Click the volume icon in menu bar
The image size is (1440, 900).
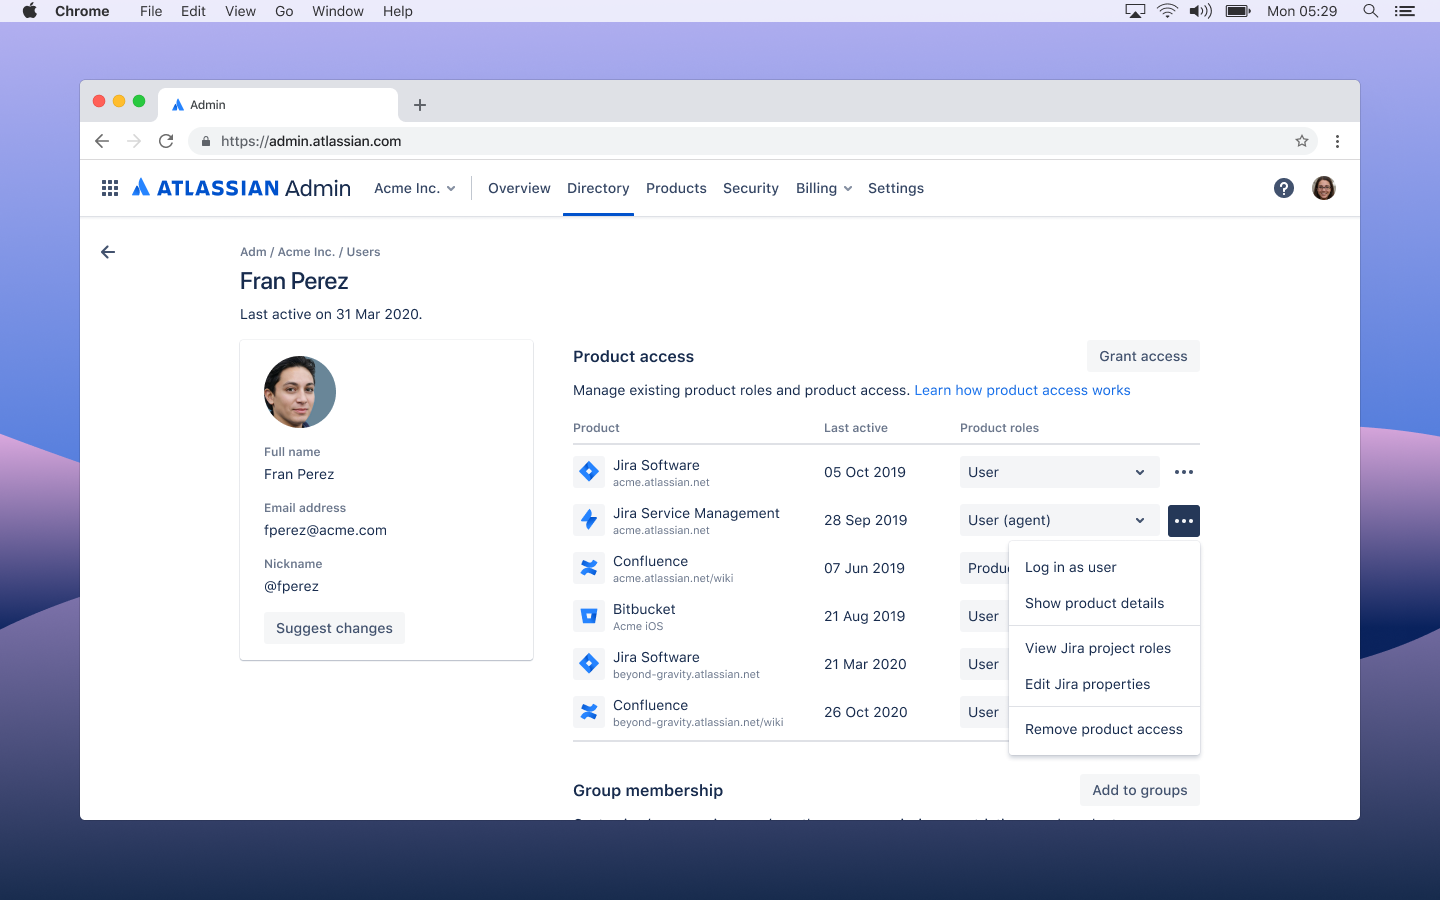click(1201, 11)
